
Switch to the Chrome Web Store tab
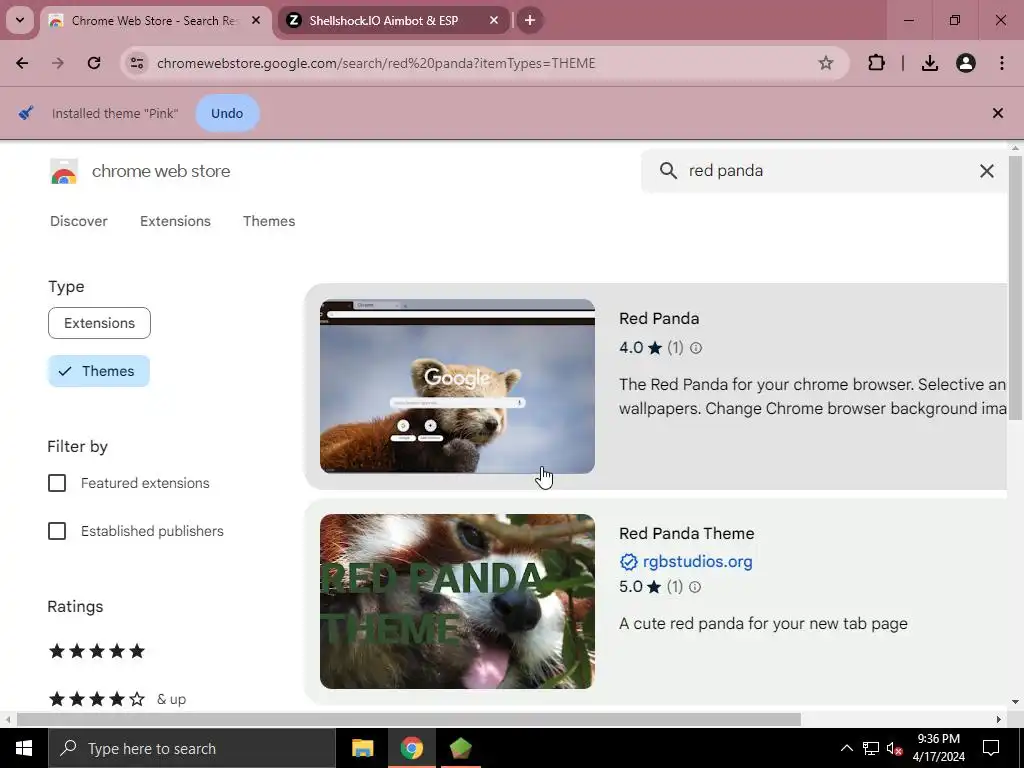(x=155, y=20)
